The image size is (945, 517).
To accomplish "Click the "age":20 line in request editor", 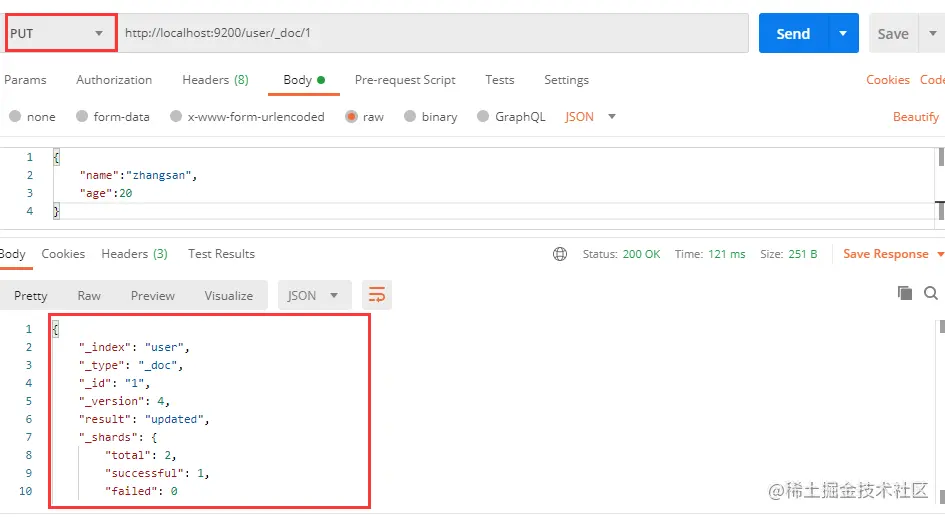I will tap(105, 193).
